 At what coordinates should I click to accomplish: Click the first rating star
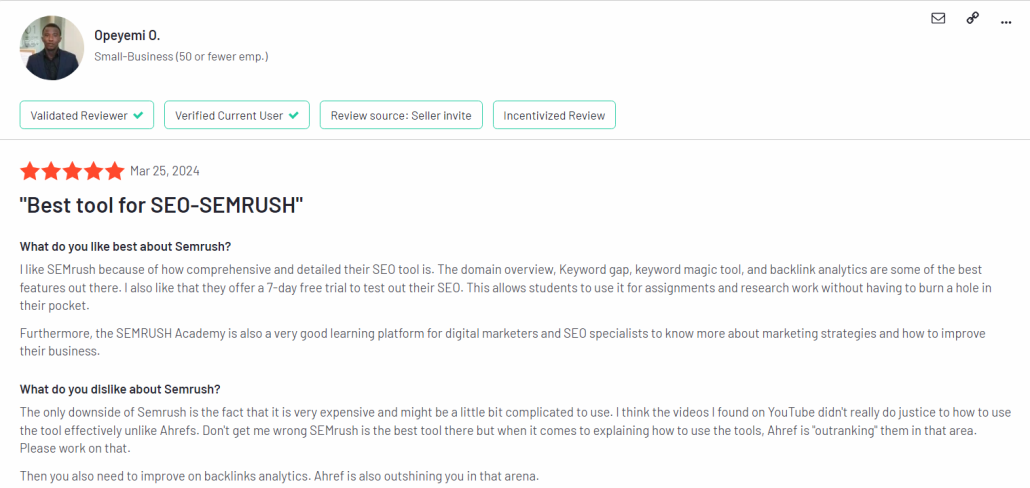(30, 171)
